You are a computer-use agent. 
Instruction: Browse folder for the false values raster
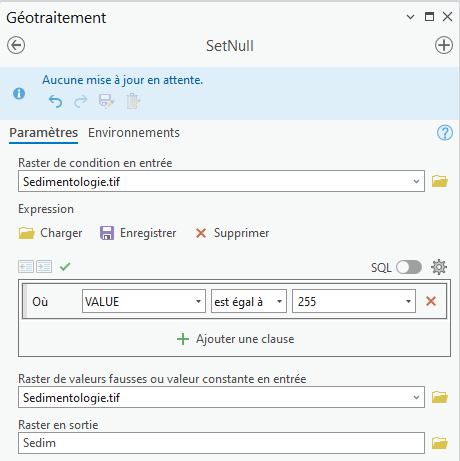pyautogui.click(x=440, y=397)
